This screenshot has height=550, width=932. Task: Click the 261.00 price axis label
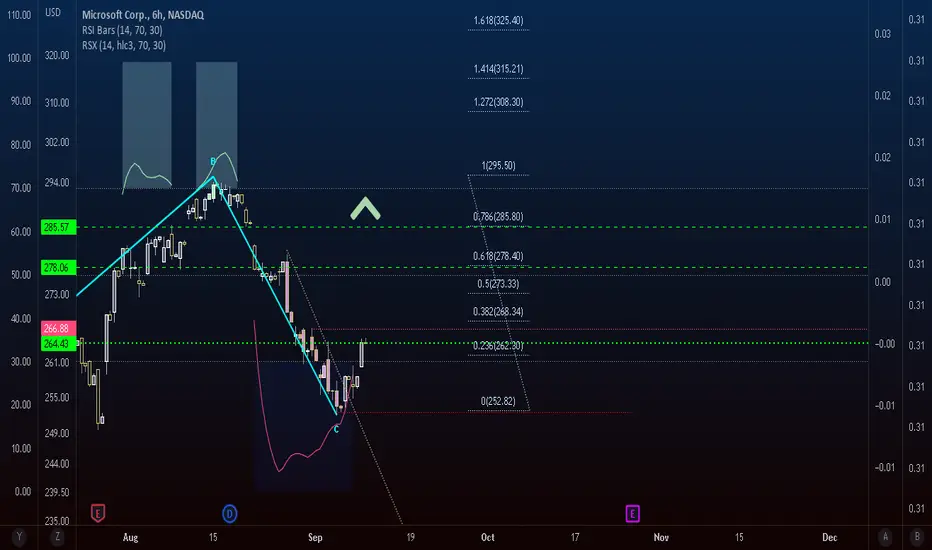pyautogui.click(x=57, y=363)
